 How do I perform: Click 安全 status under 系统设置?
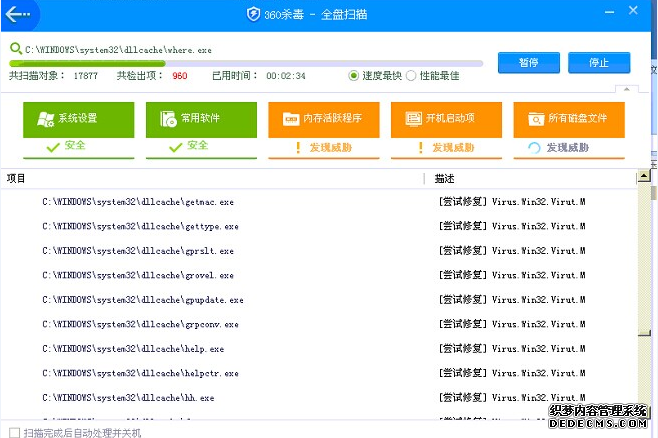click(75, 145)
